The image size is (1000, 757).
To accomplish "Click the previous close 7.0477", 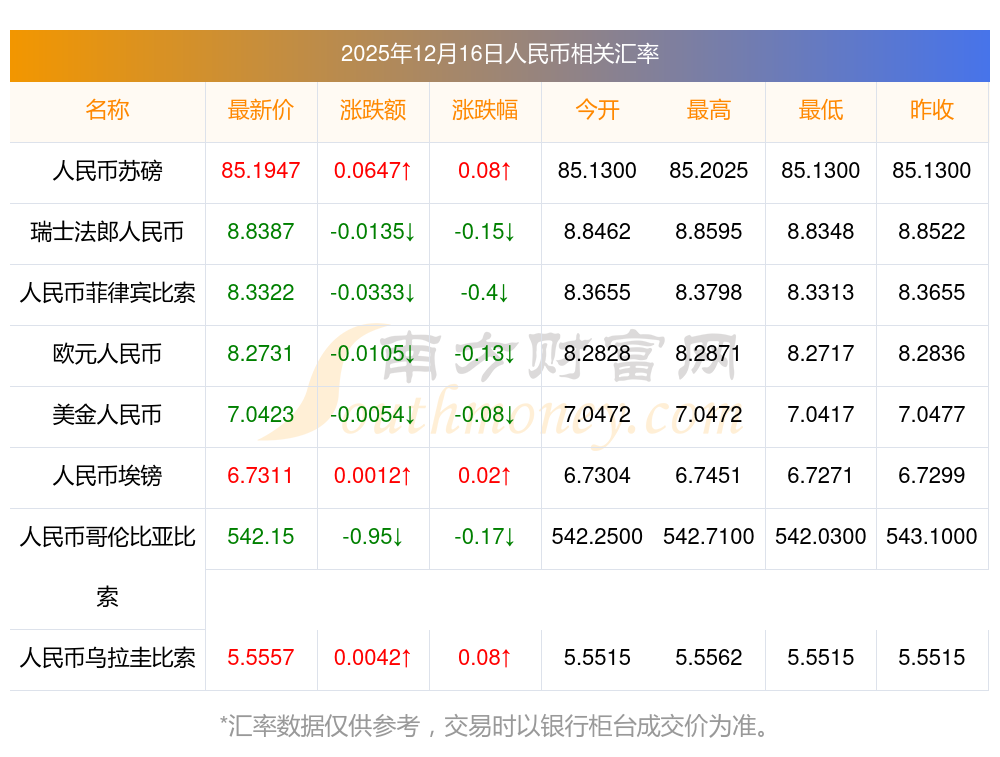I will (932, 414).
